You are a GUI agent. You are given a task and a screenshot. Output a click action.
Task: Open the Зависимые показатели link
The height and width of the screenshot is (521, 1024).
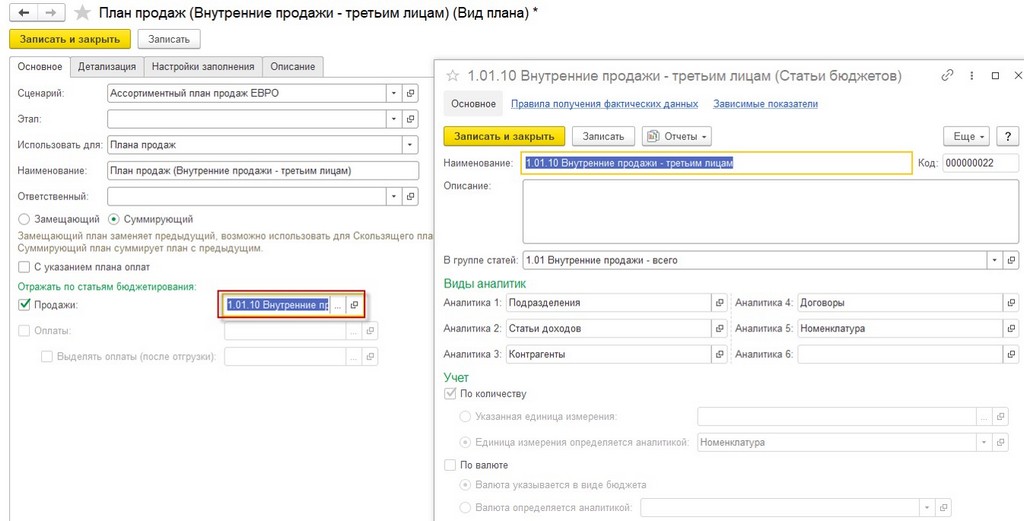tap(765, 104)
